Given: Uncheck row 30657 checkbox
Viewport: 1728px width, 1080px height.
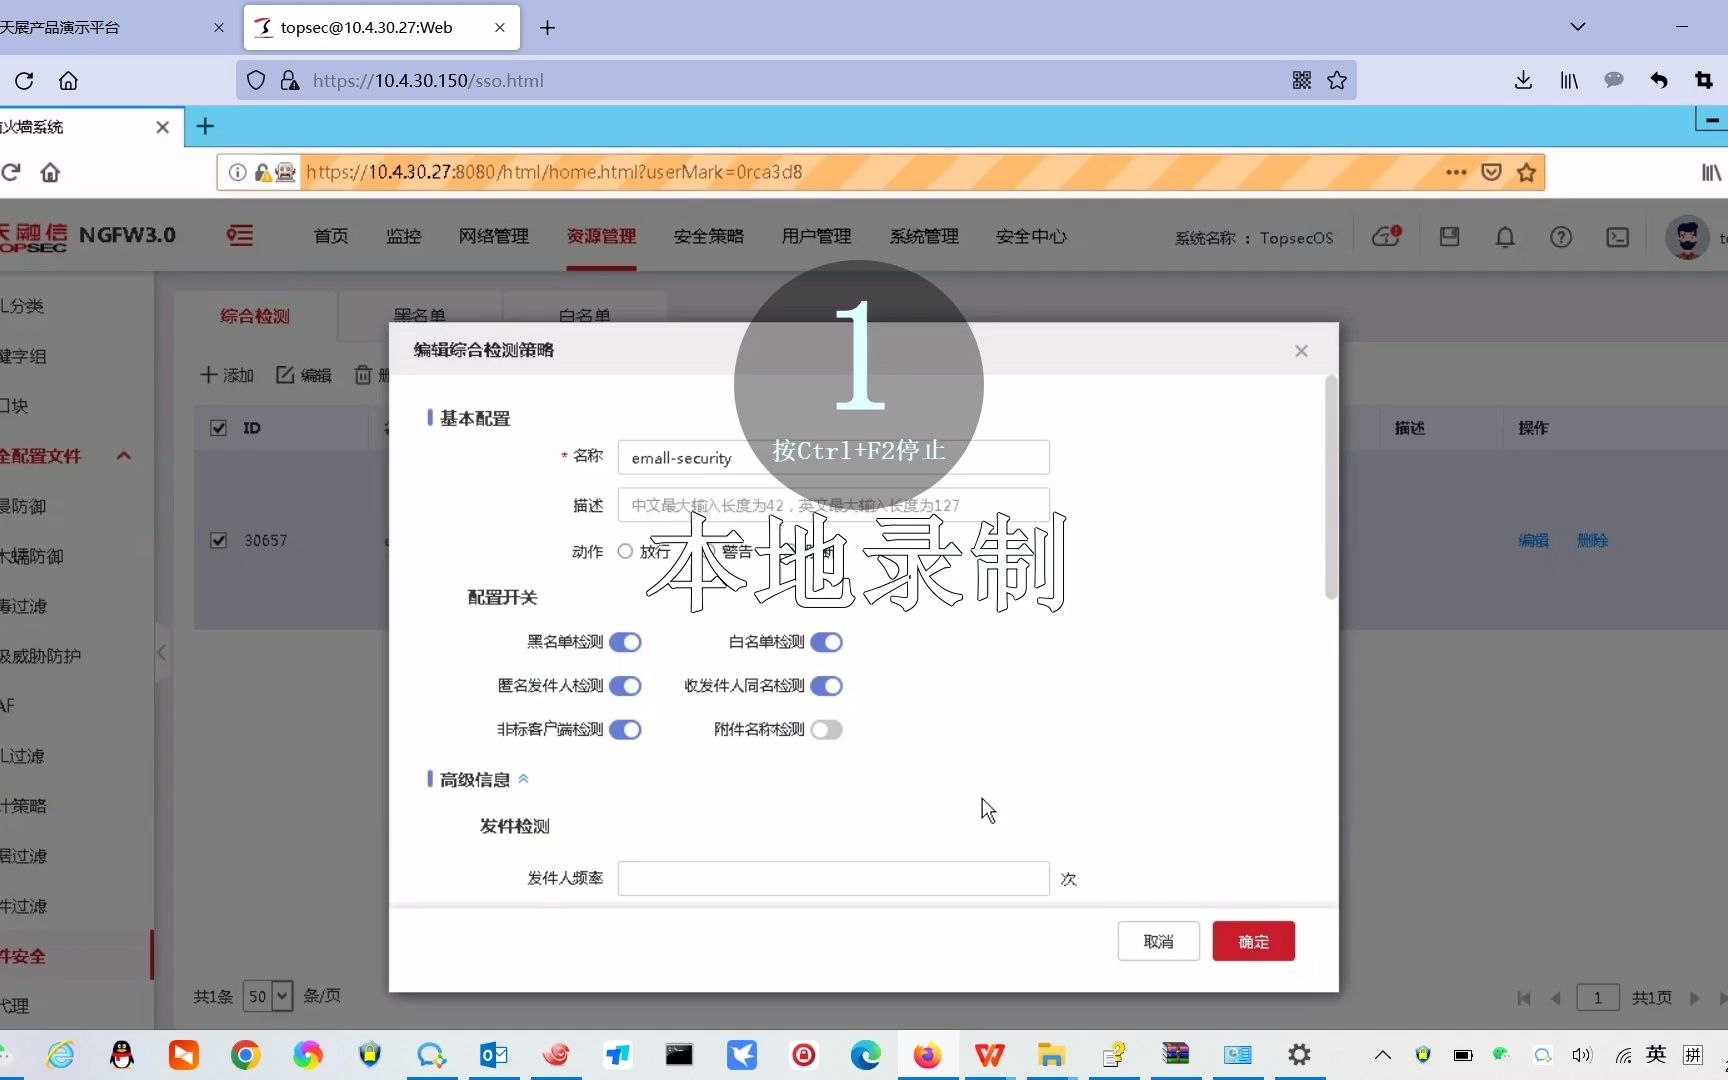Looking at the screenshot, I should pos(218,540).
